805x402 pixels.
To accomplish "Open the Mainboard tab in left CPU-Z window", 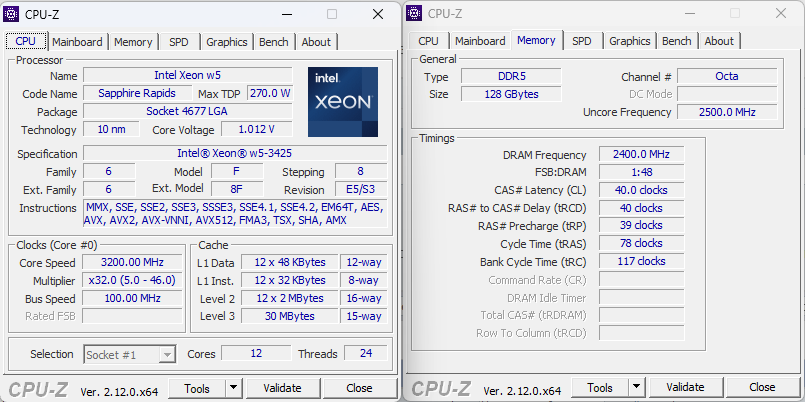I will (x=77, y=42).
